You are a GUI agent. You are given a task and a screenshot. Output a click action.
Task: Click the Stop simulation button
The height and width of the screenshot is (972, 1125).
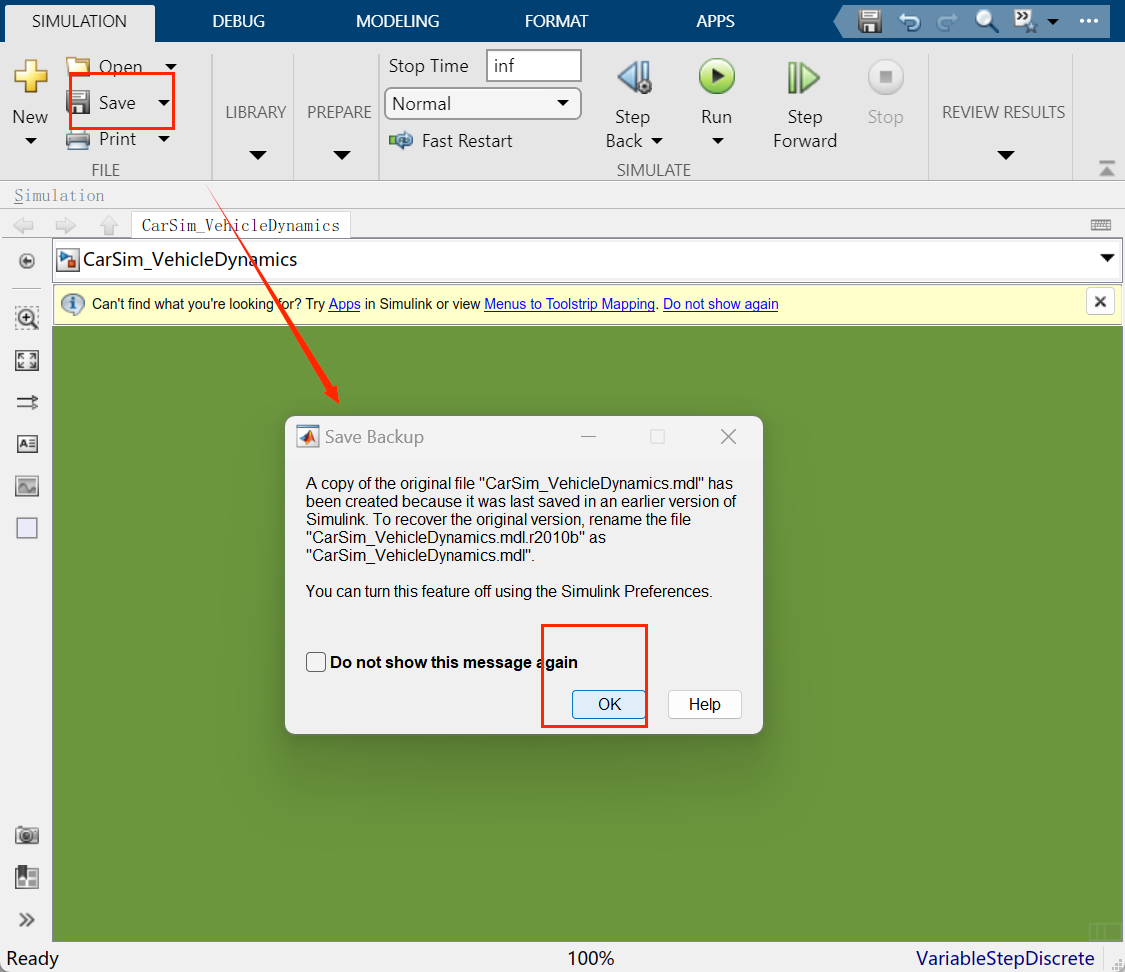pos(885,77)
